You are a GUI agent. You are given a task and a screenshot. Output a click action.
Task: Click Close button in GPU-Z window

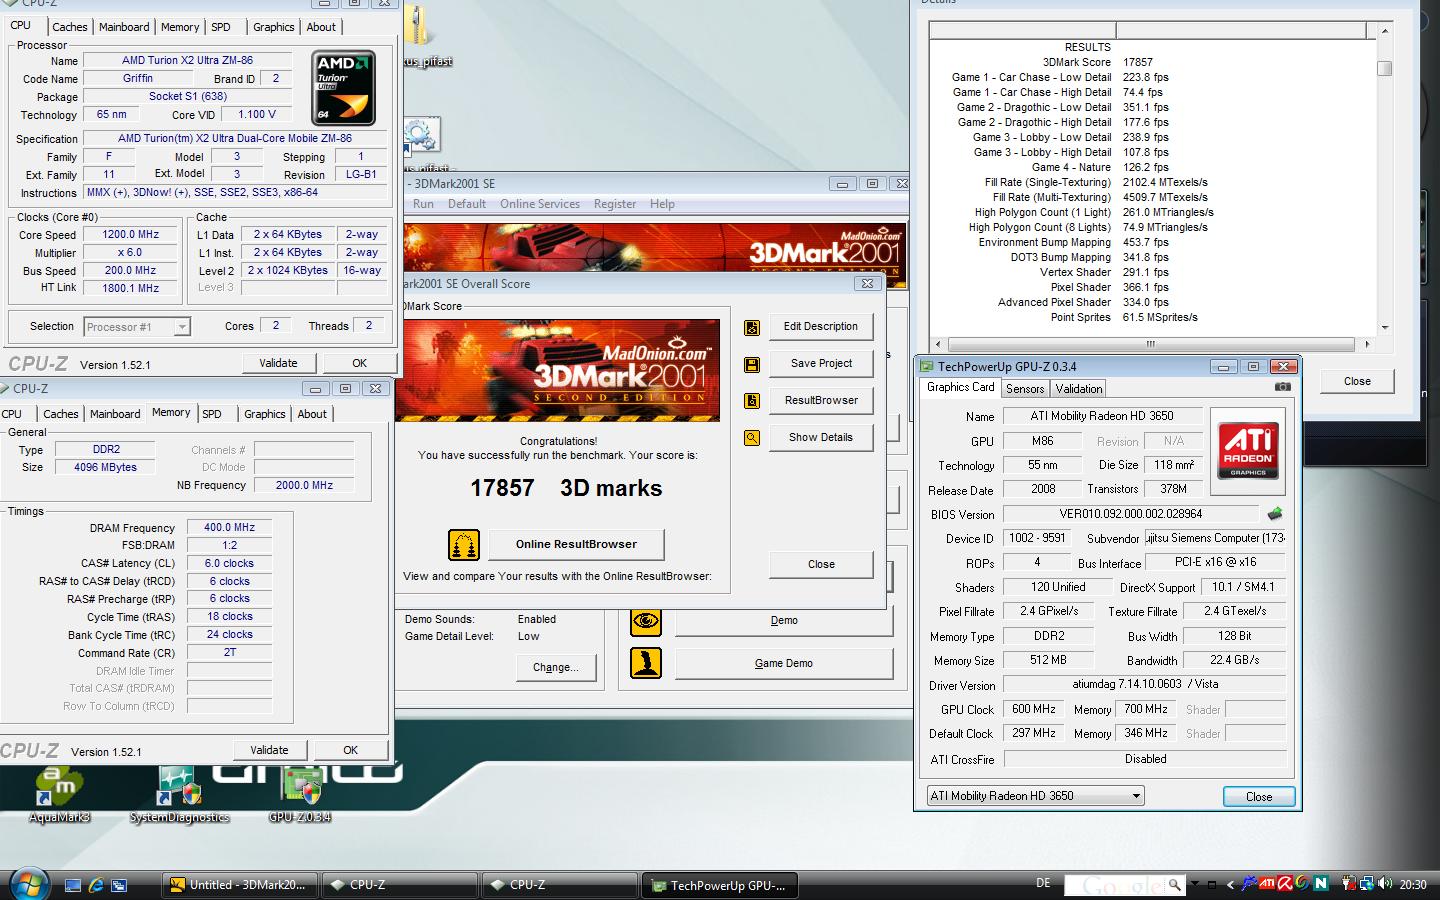click(1259, 797)
